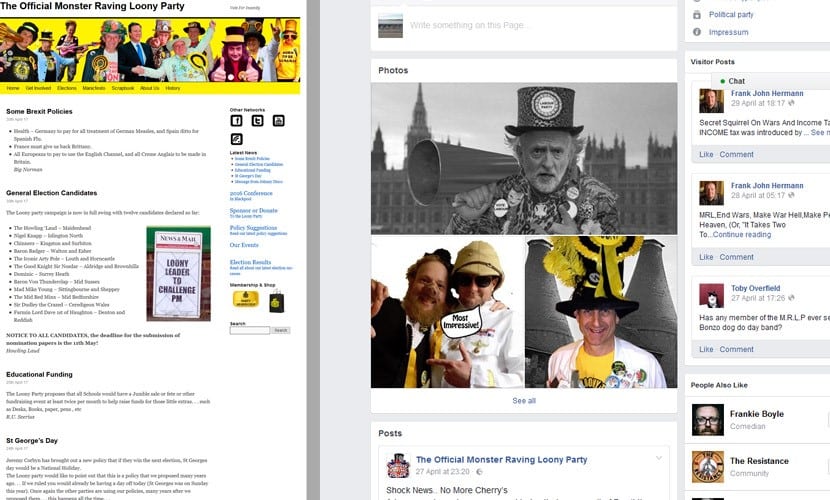The width and height of the screenshot is (830, 500).
Task: Open the Home menu item
Action: (13, 88)
